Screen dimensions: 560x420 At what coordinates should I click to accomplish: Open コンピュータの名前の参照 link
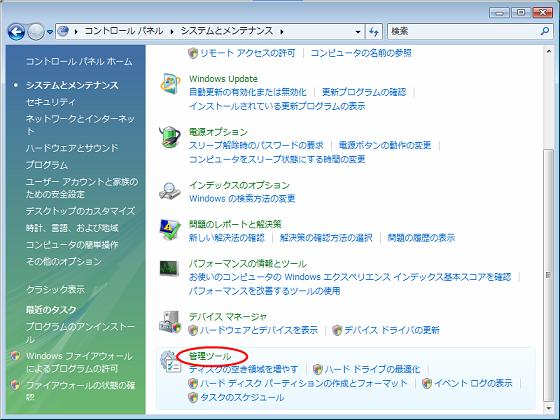(361, 53)
